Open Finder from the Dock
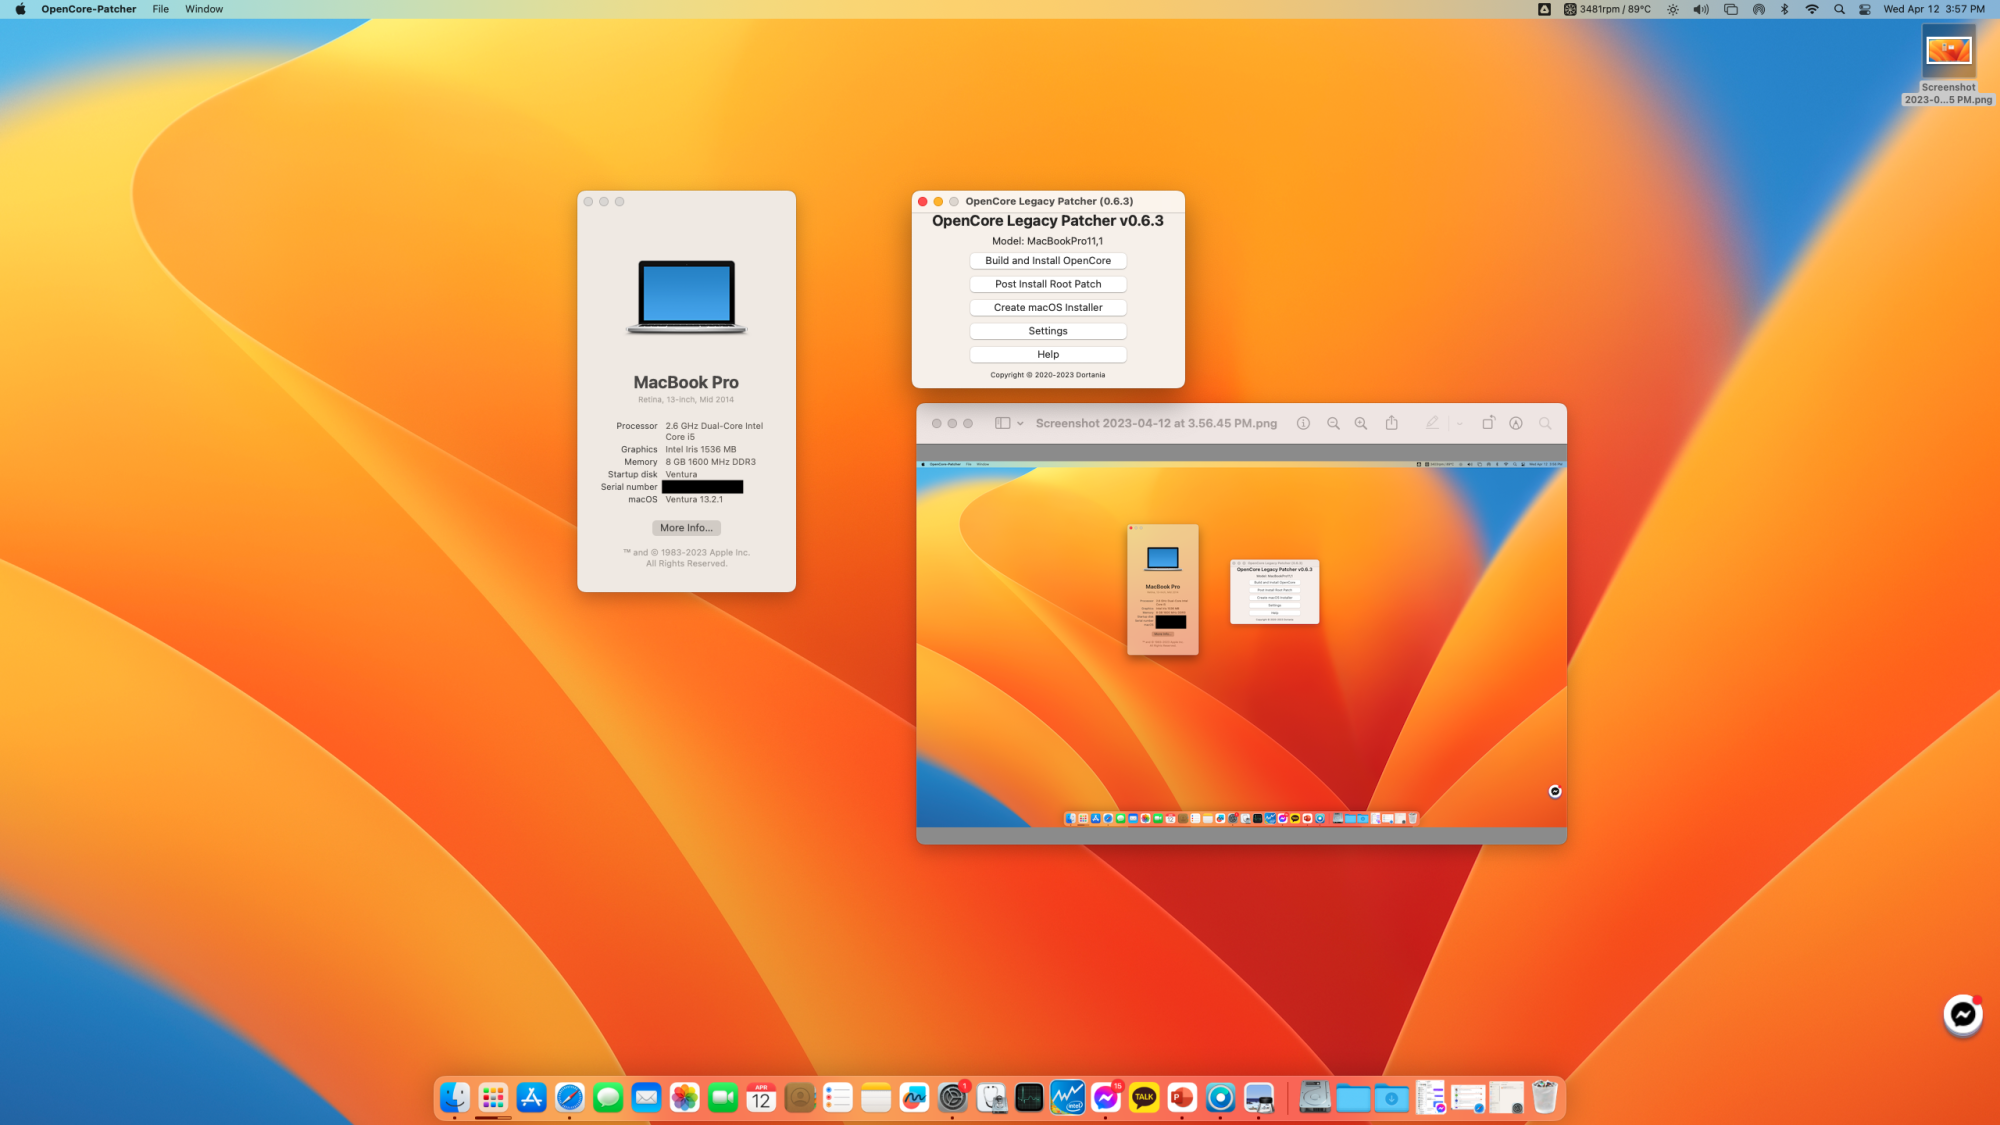The width and height of the screenshot is (2000, 1125). click(x=455, y=1098)
